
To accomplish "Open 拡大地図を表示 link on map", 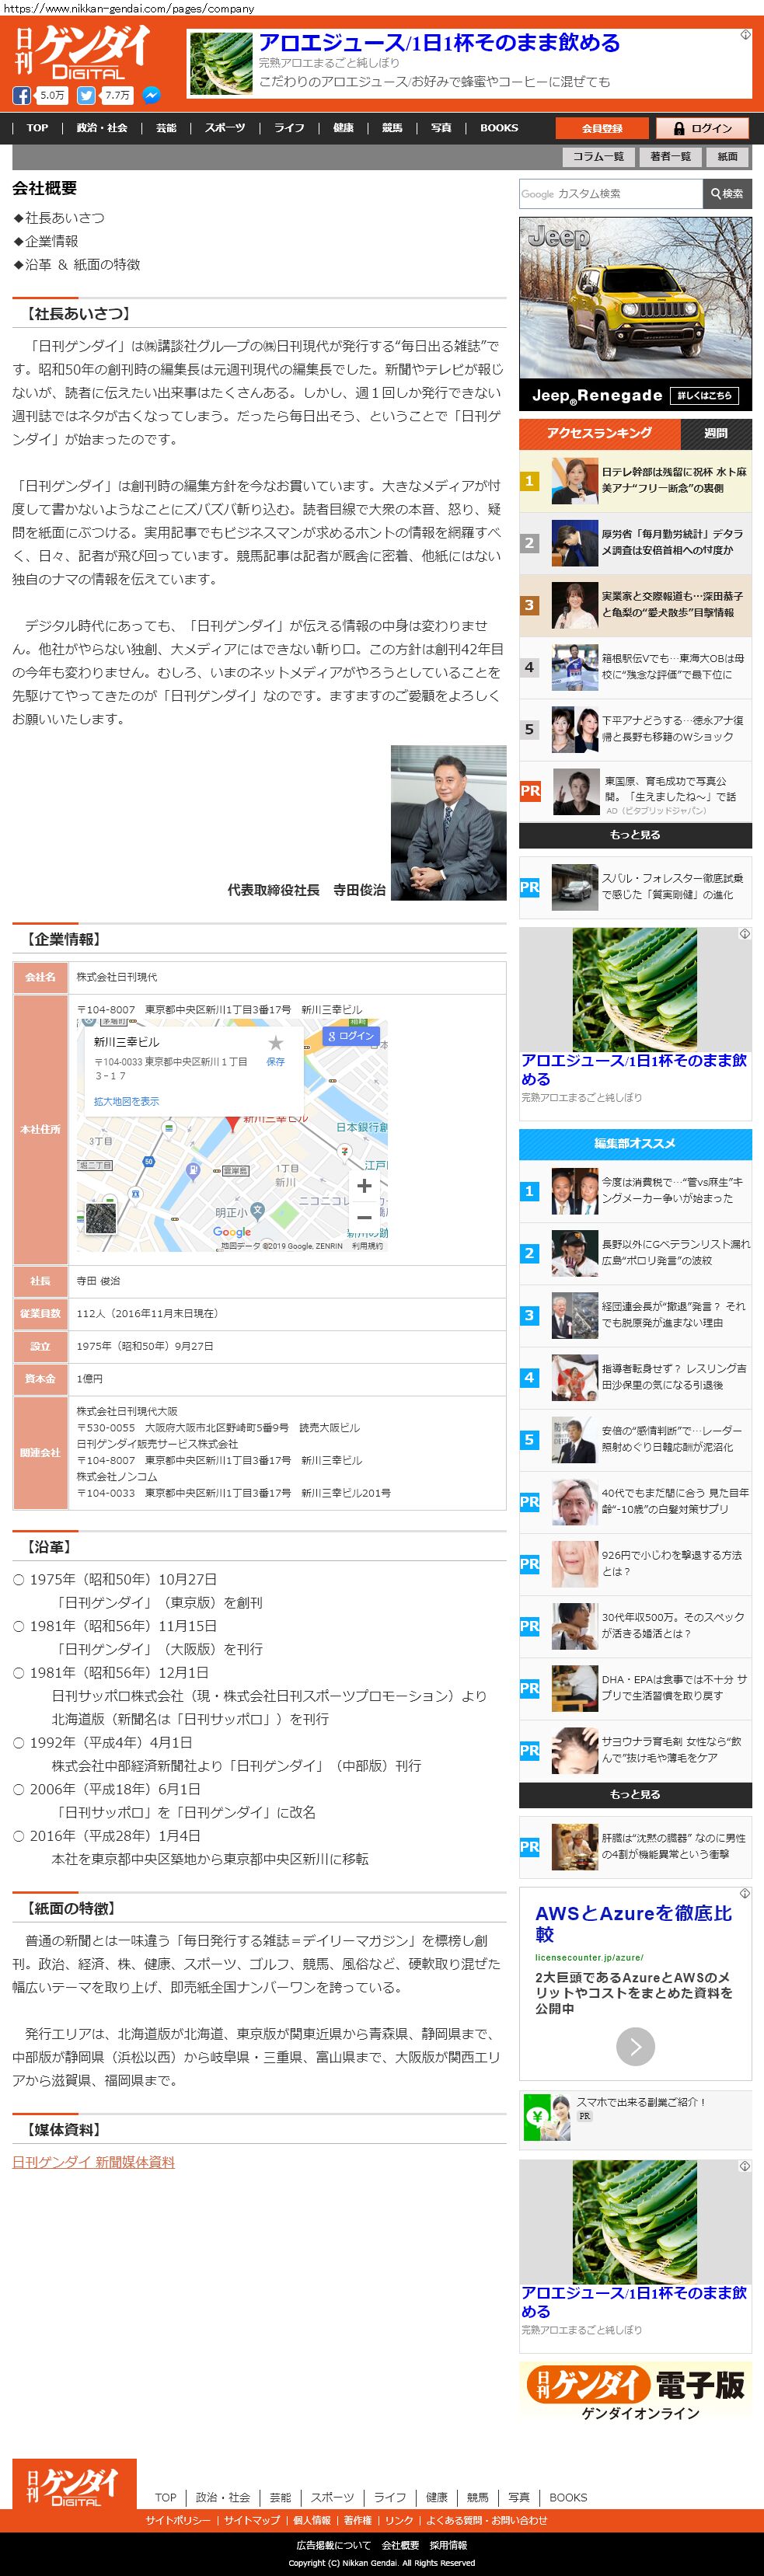I will (126, 1101).
